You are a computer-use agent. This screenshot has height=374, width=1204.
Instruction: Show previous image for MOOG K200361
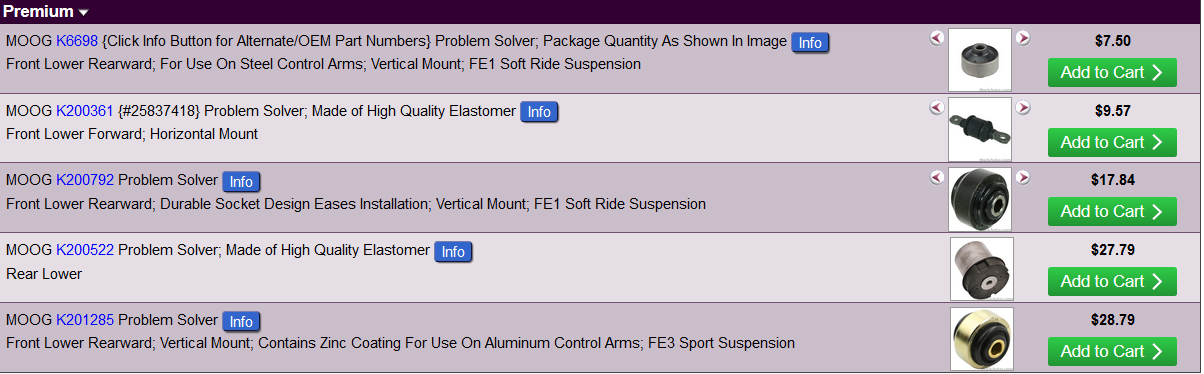937,107
